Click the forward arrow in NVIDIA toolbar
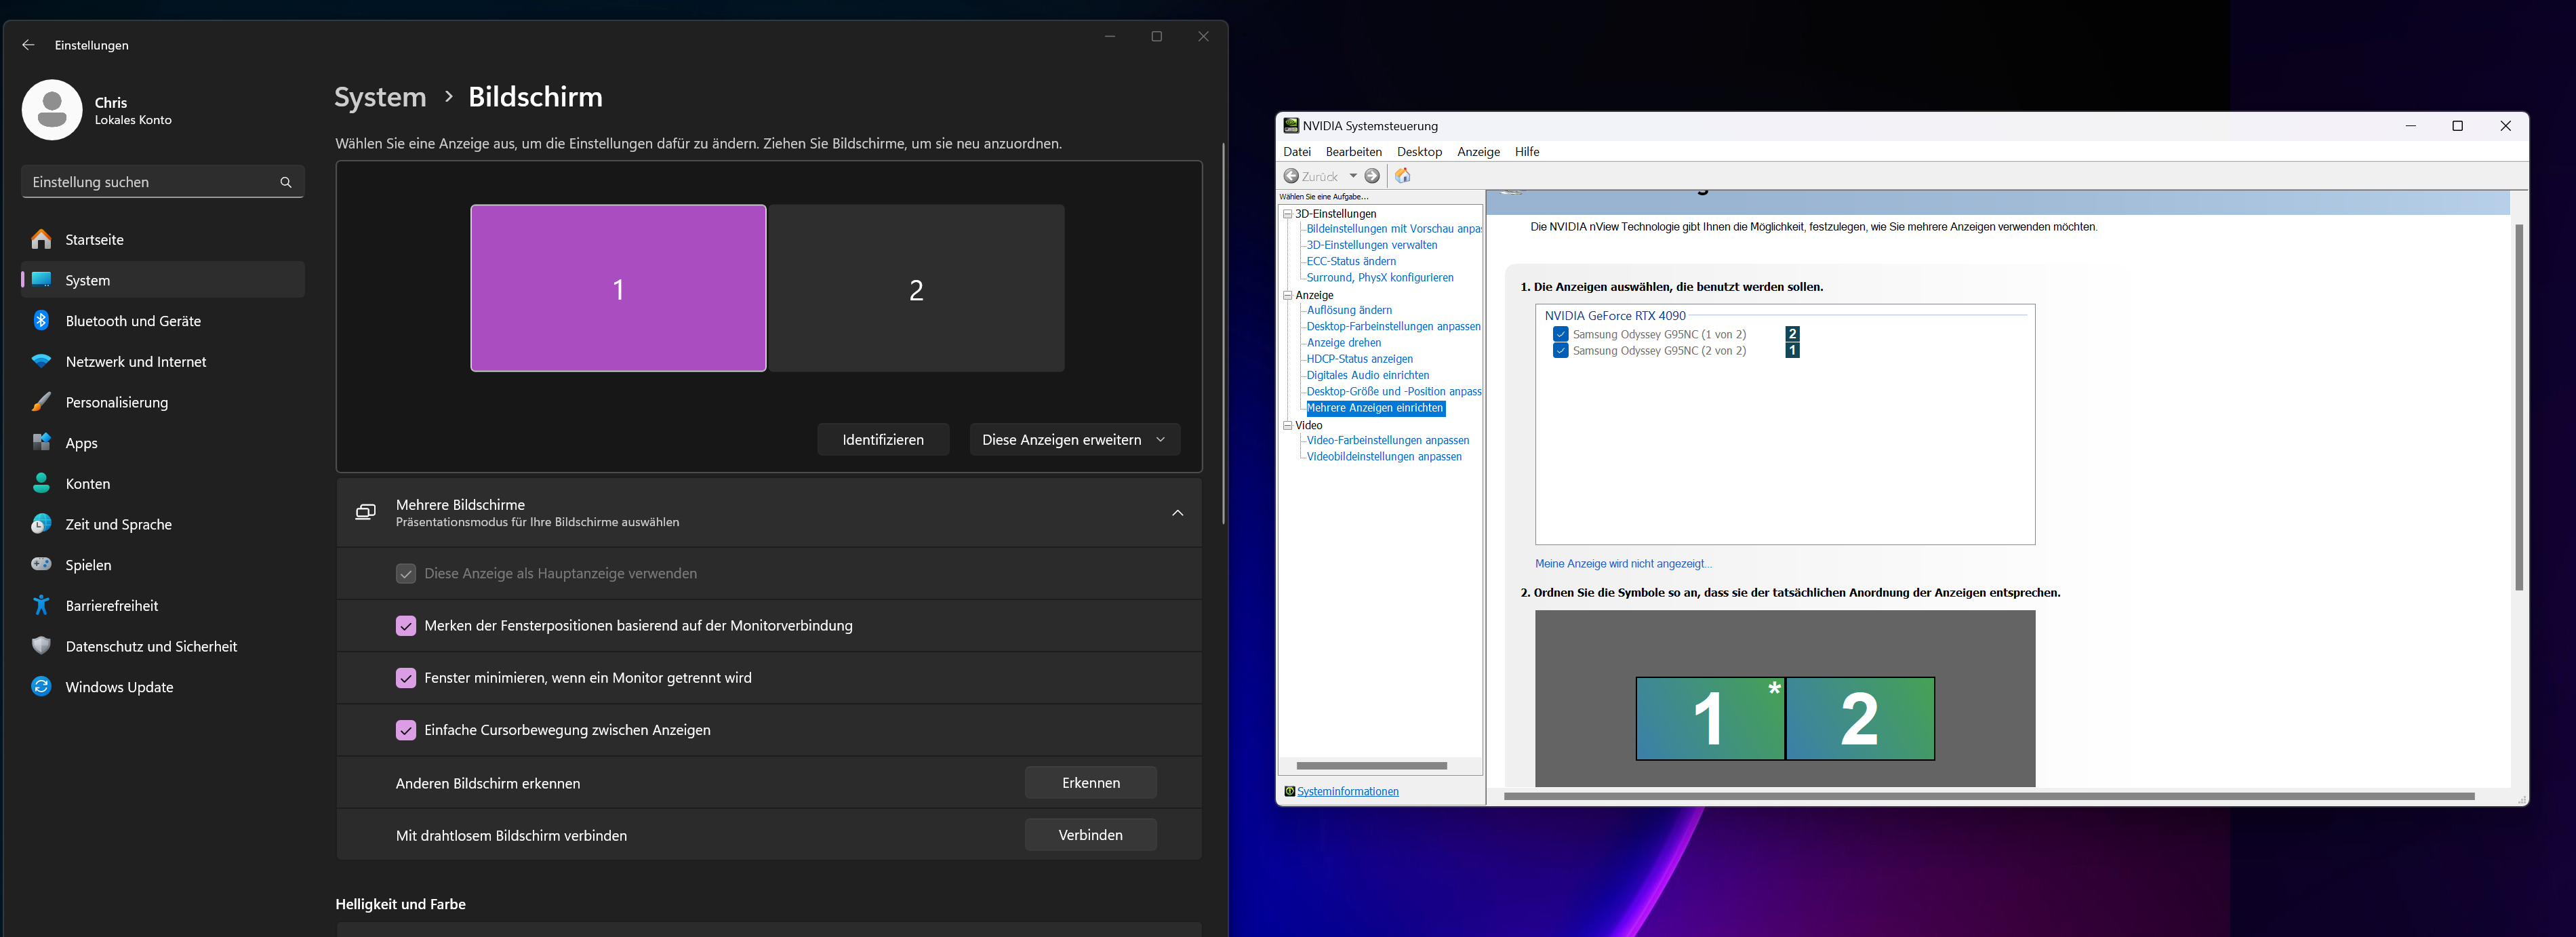Image resolution: width=2576 pixels, height=937 pixels. coord(1372,176)
